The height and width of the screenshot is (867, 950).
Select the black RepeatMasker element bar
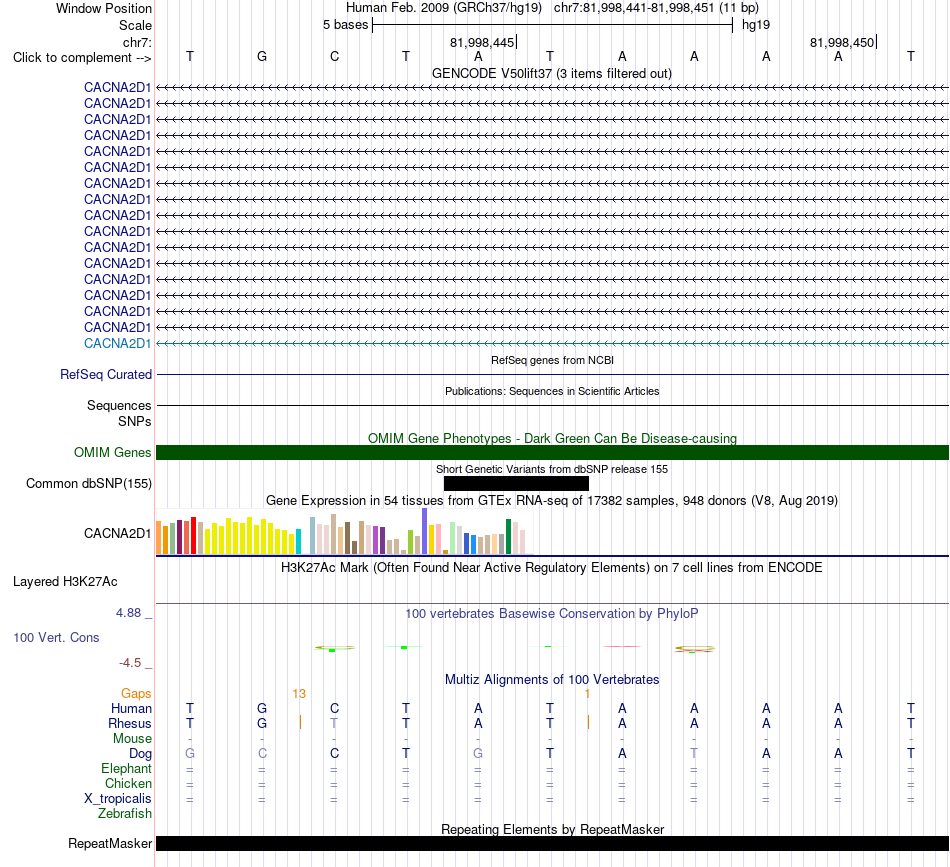552,843
